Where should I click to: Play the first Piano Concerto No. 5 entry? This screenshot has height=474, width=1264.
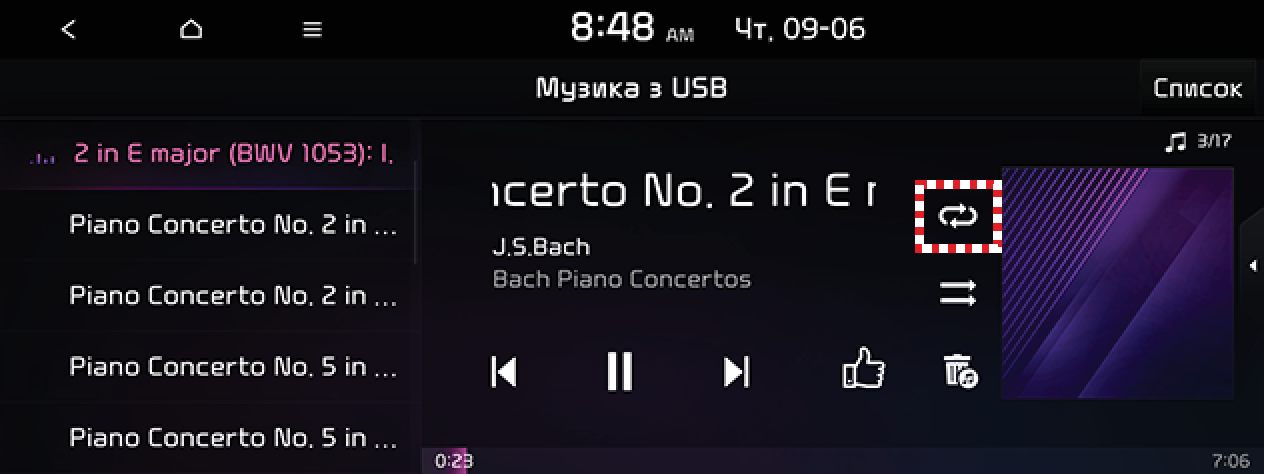(x=208, y=366)
